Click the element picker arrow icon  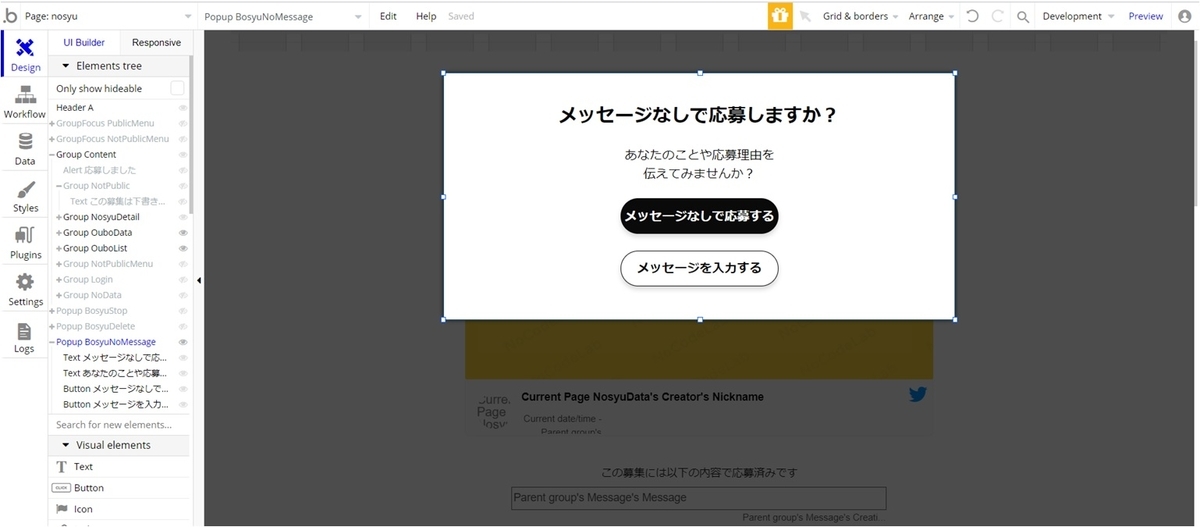(805, 17)
